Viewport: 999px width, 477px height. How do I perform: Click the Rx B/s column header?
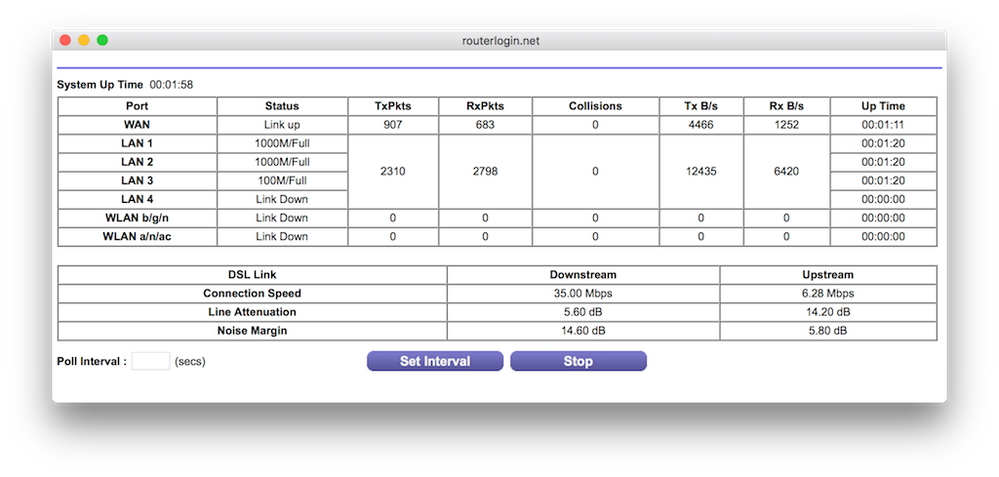tap(787, 106)
